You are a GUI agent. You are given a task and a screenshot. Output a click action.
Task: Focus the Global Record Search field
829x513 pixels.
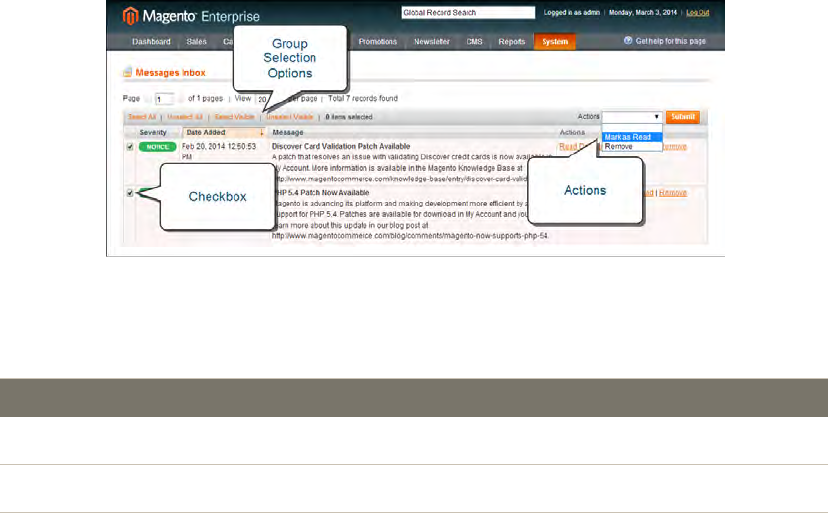click(468, 13)
